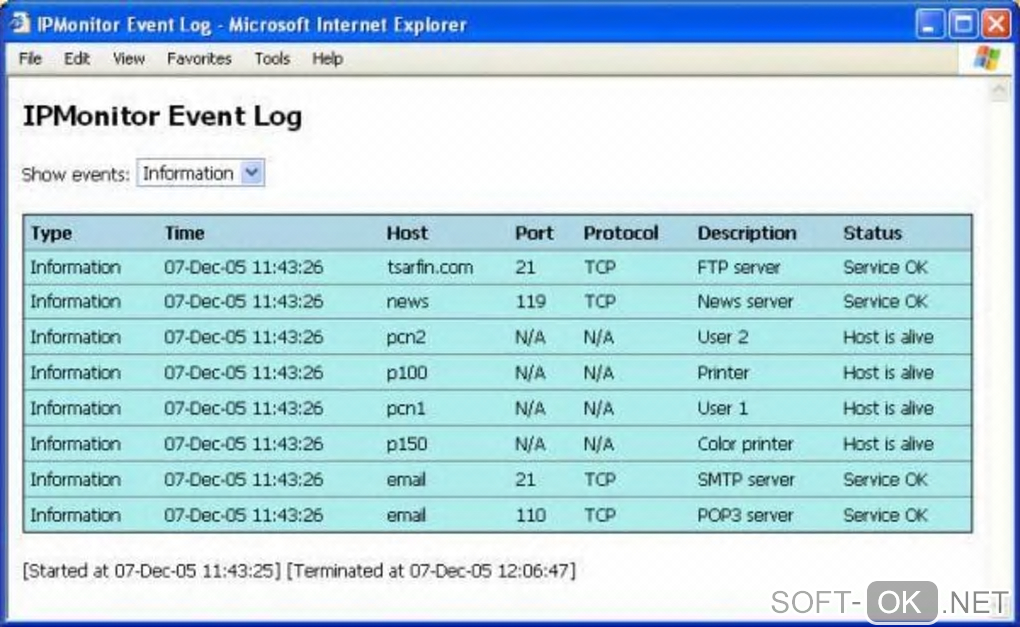Click the Port column header

(x=534, y=233)
